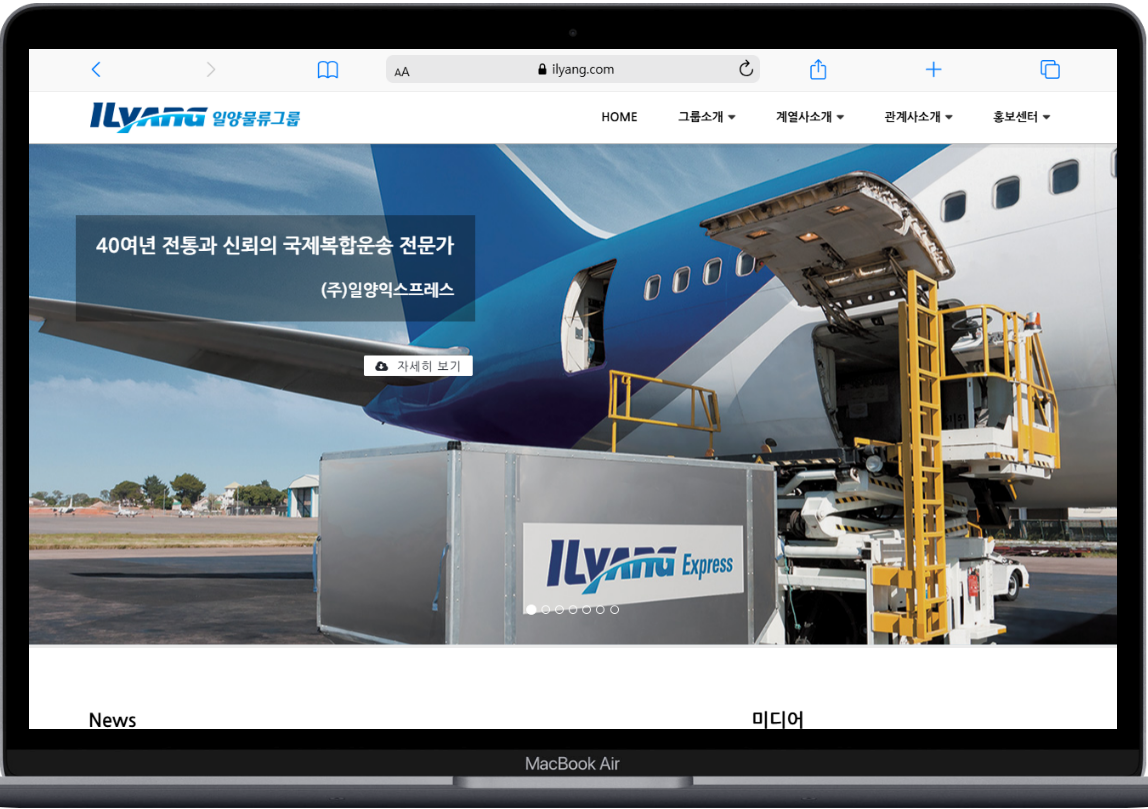1148x809 pixels.
Task: Jump to the last carousel slide dot
Action: [614, 609]
